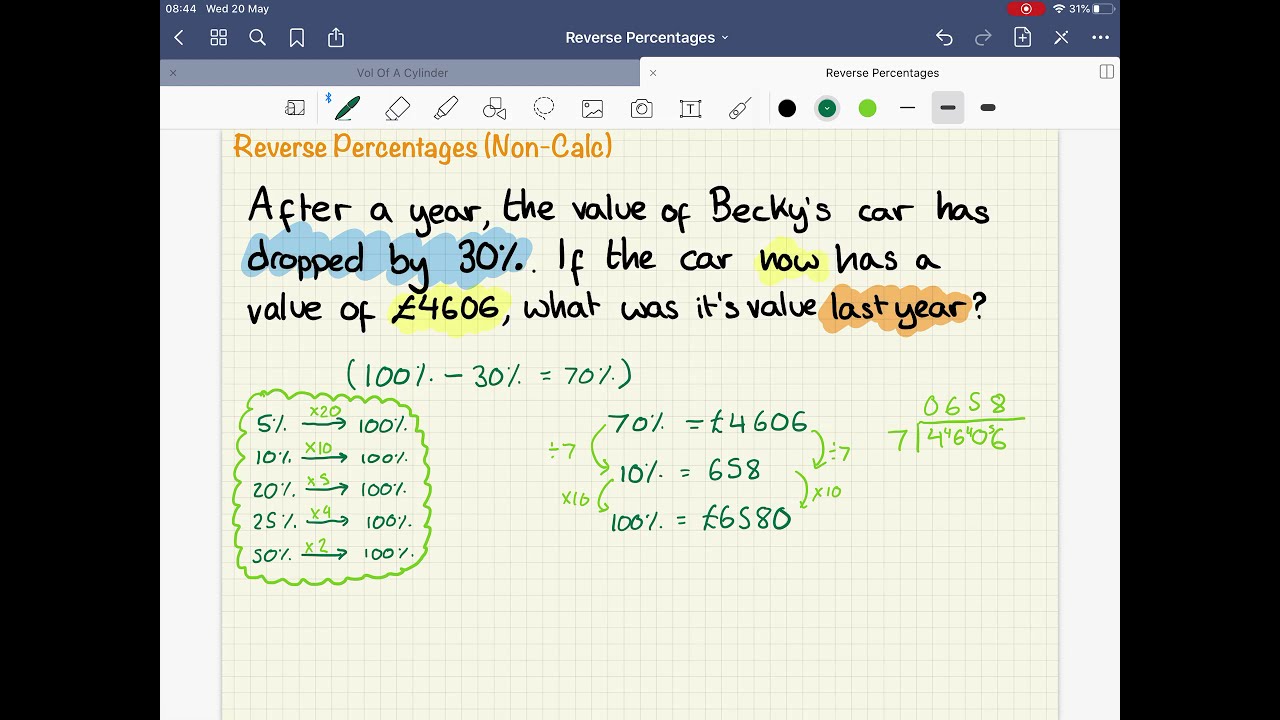Choose the black pen color
The image size is (1280, 720).
tap(787, 108)
